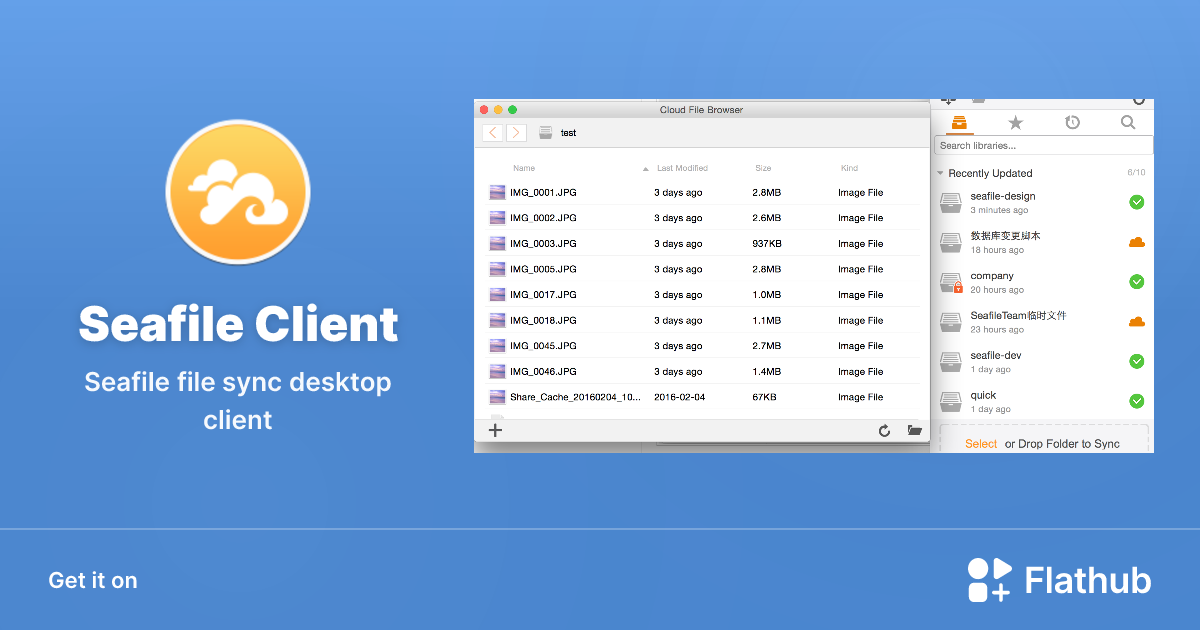The width and height of the screenshot is (1200, 630).
Task: Click the plus button to add a file
Action: [x=495, y=430]
